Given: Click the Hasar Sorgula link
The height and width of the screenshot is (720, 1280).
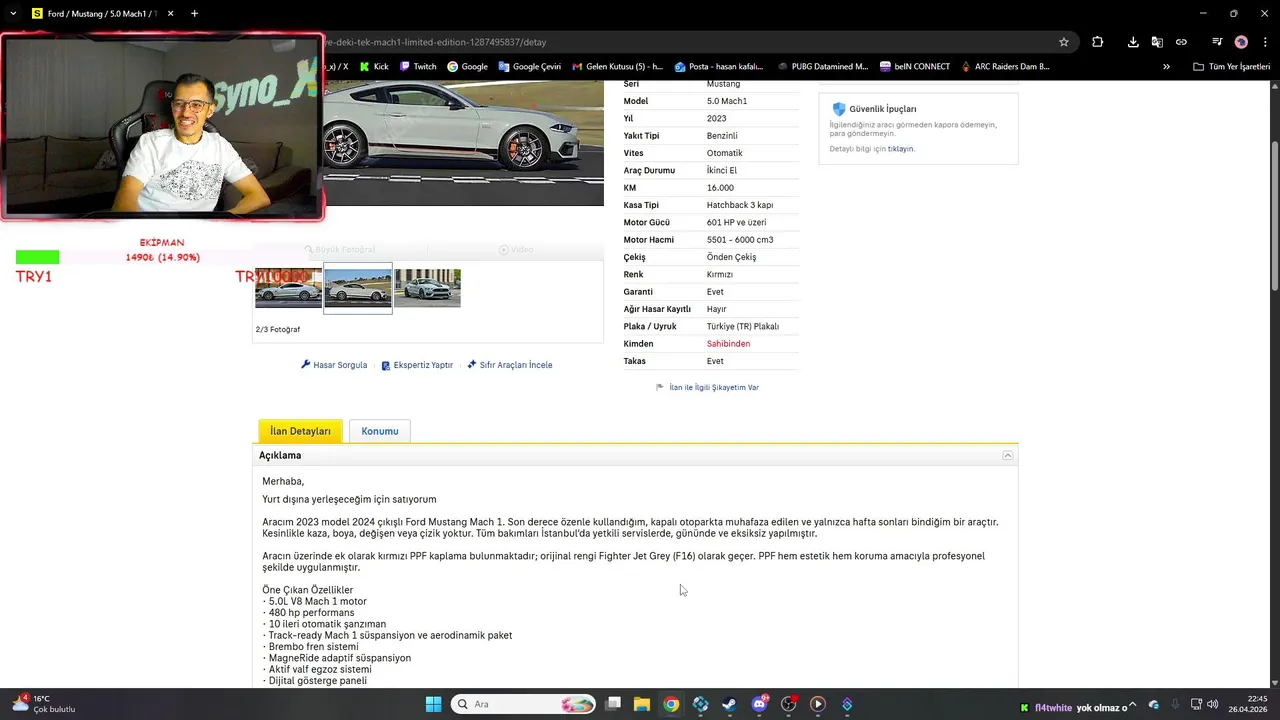Looking at the screenshot, I should [340, 365].
